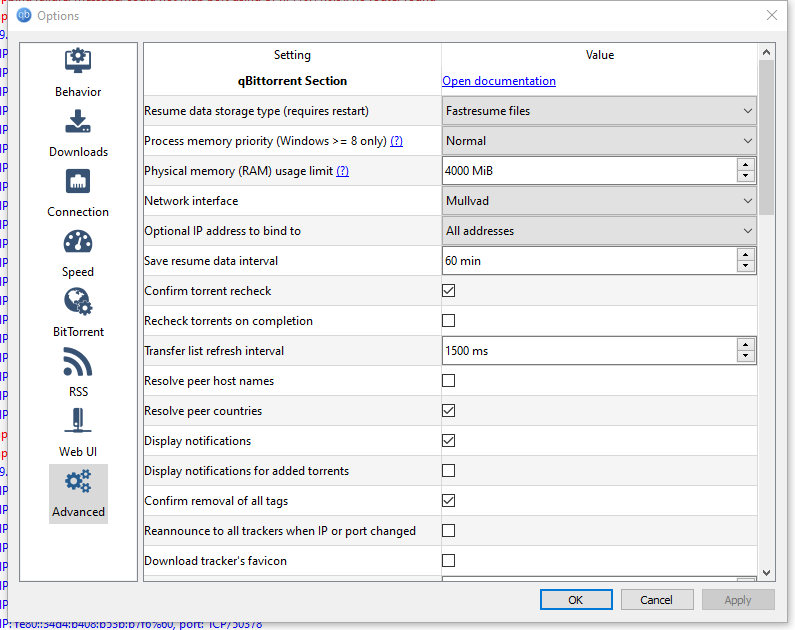Toggle Confirm removal of all tags

coord(448,500)
